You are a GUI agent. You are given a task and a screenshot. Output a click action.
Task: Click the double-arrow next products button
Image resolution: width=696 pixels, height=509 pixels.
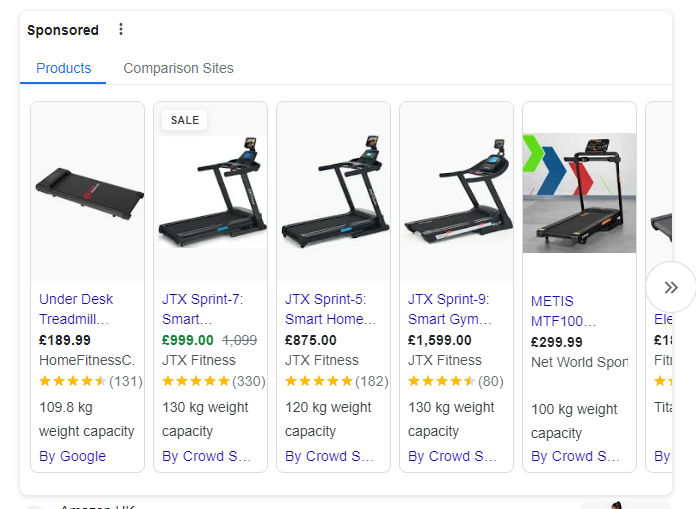(671, 287)
